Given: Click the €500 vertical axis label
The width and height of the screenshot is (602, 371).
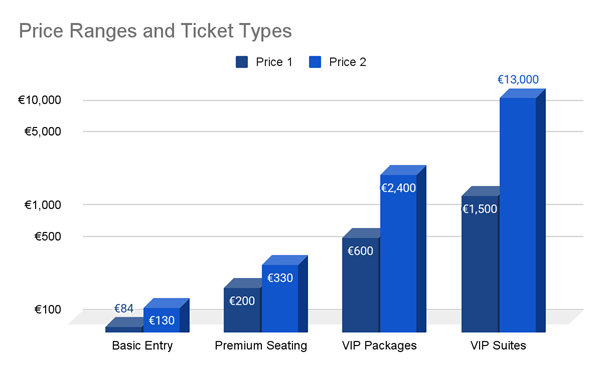Looking at the screenshot, I should click(48, 236).
